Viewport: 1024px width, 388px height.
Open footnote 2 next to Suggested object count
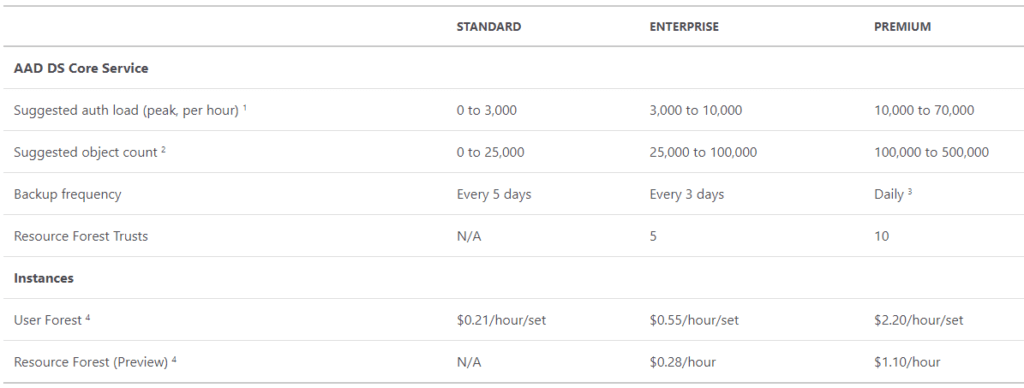[163, 149]
